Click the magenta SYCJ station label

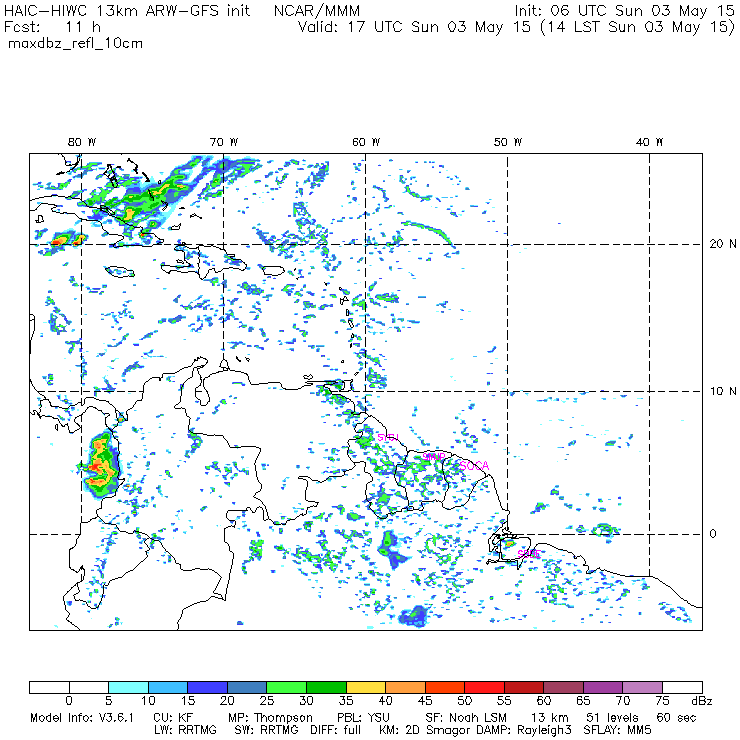(388, 437)
